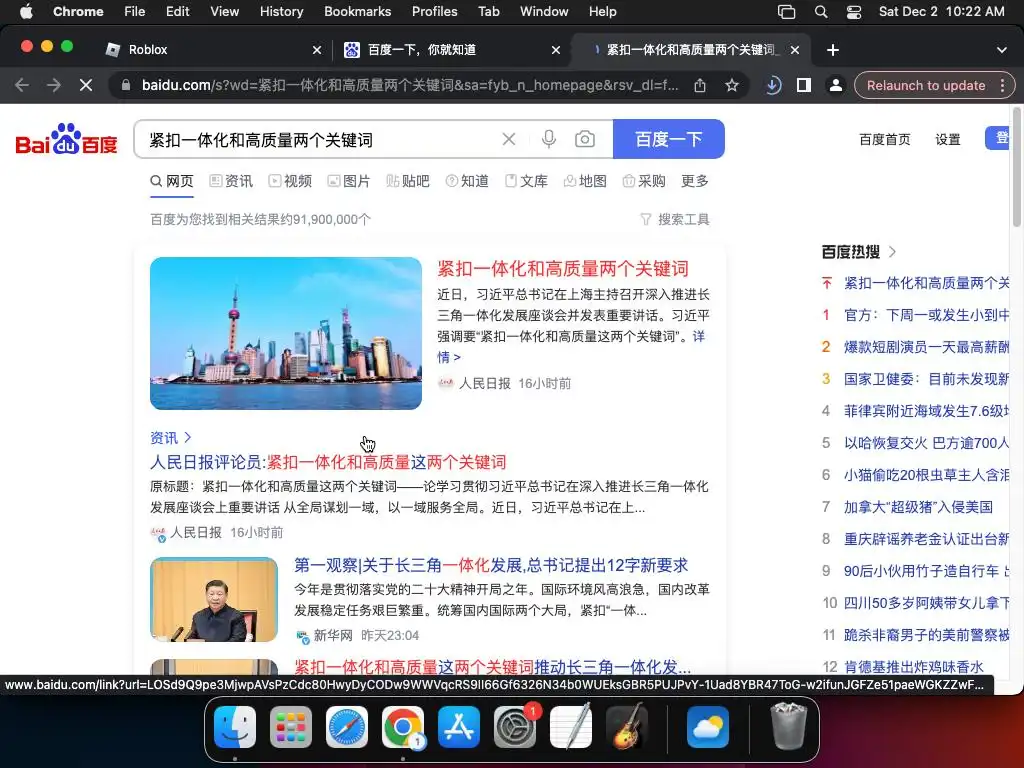This screenshot has height=768, width=1024.
Task: Expand 更多 search categories
Action: tap(694, 181)
